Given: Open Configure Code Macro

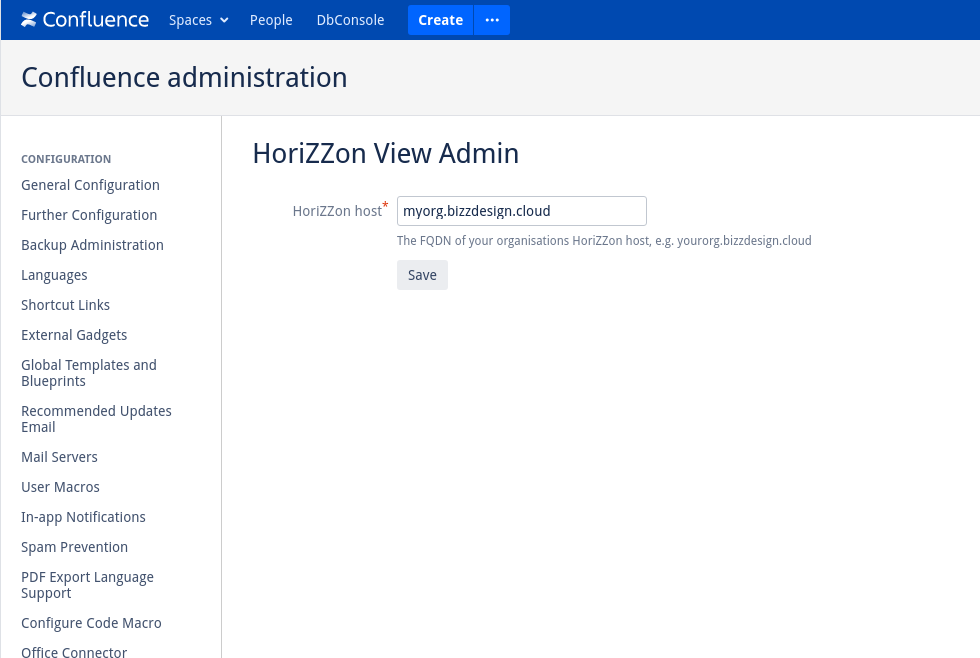Looking at the screenshot, I should click(91, 623).
